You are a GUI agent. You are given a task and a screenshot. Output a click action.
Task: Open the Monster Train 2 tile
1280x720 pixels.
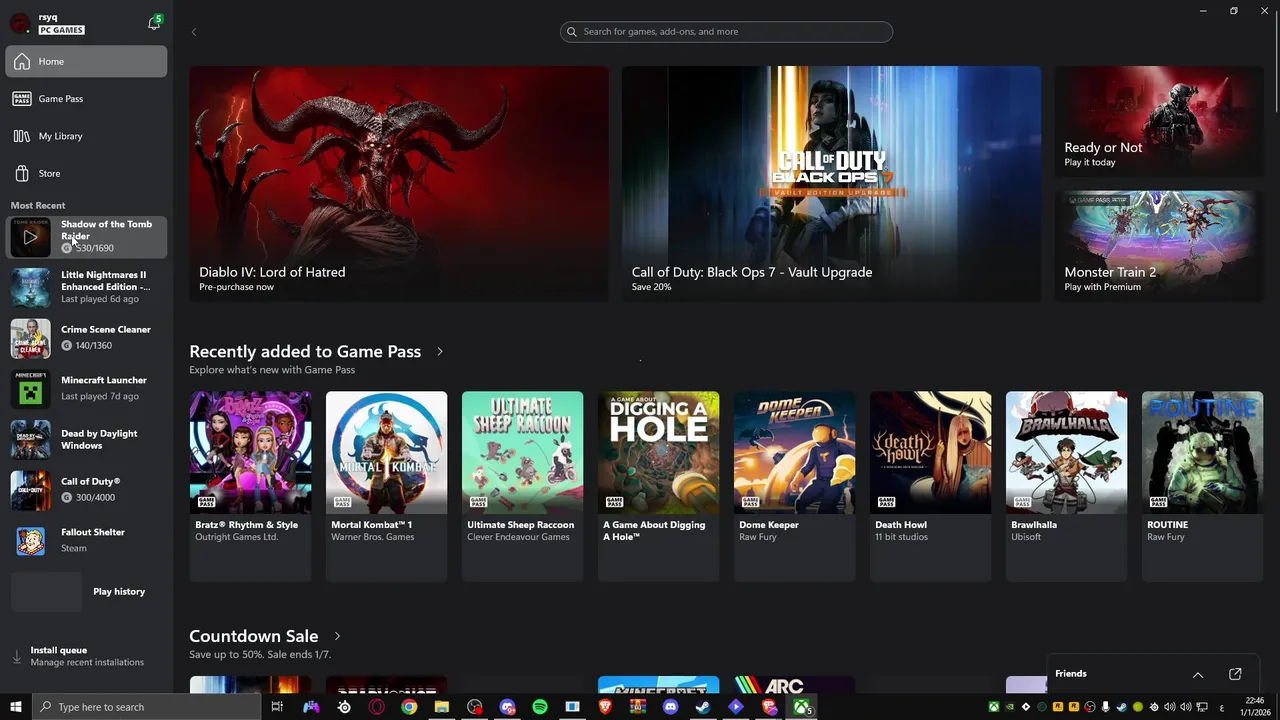click(x=1158, y=246)
